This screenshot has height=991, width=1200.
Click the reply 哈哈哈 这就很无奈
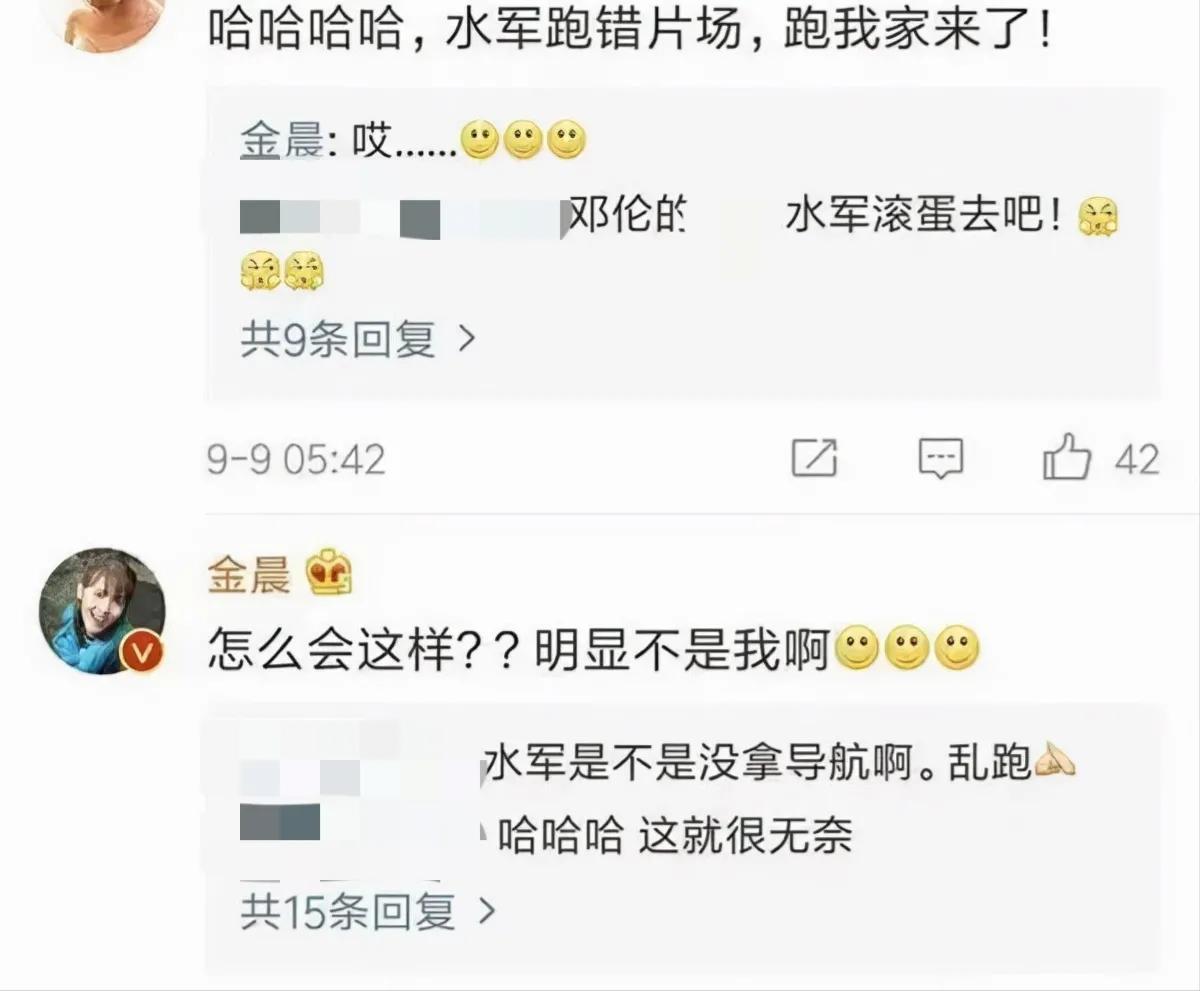[675, 835]
